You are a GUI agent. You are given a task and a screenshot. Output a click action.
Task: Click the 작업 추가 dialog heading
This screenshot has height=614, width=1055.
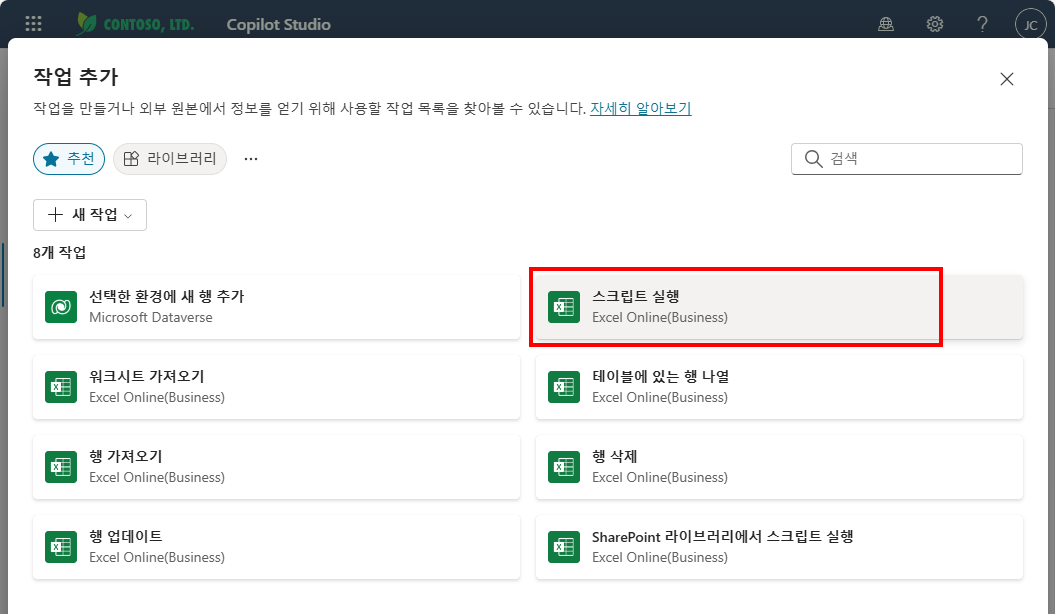click(76, 77)
